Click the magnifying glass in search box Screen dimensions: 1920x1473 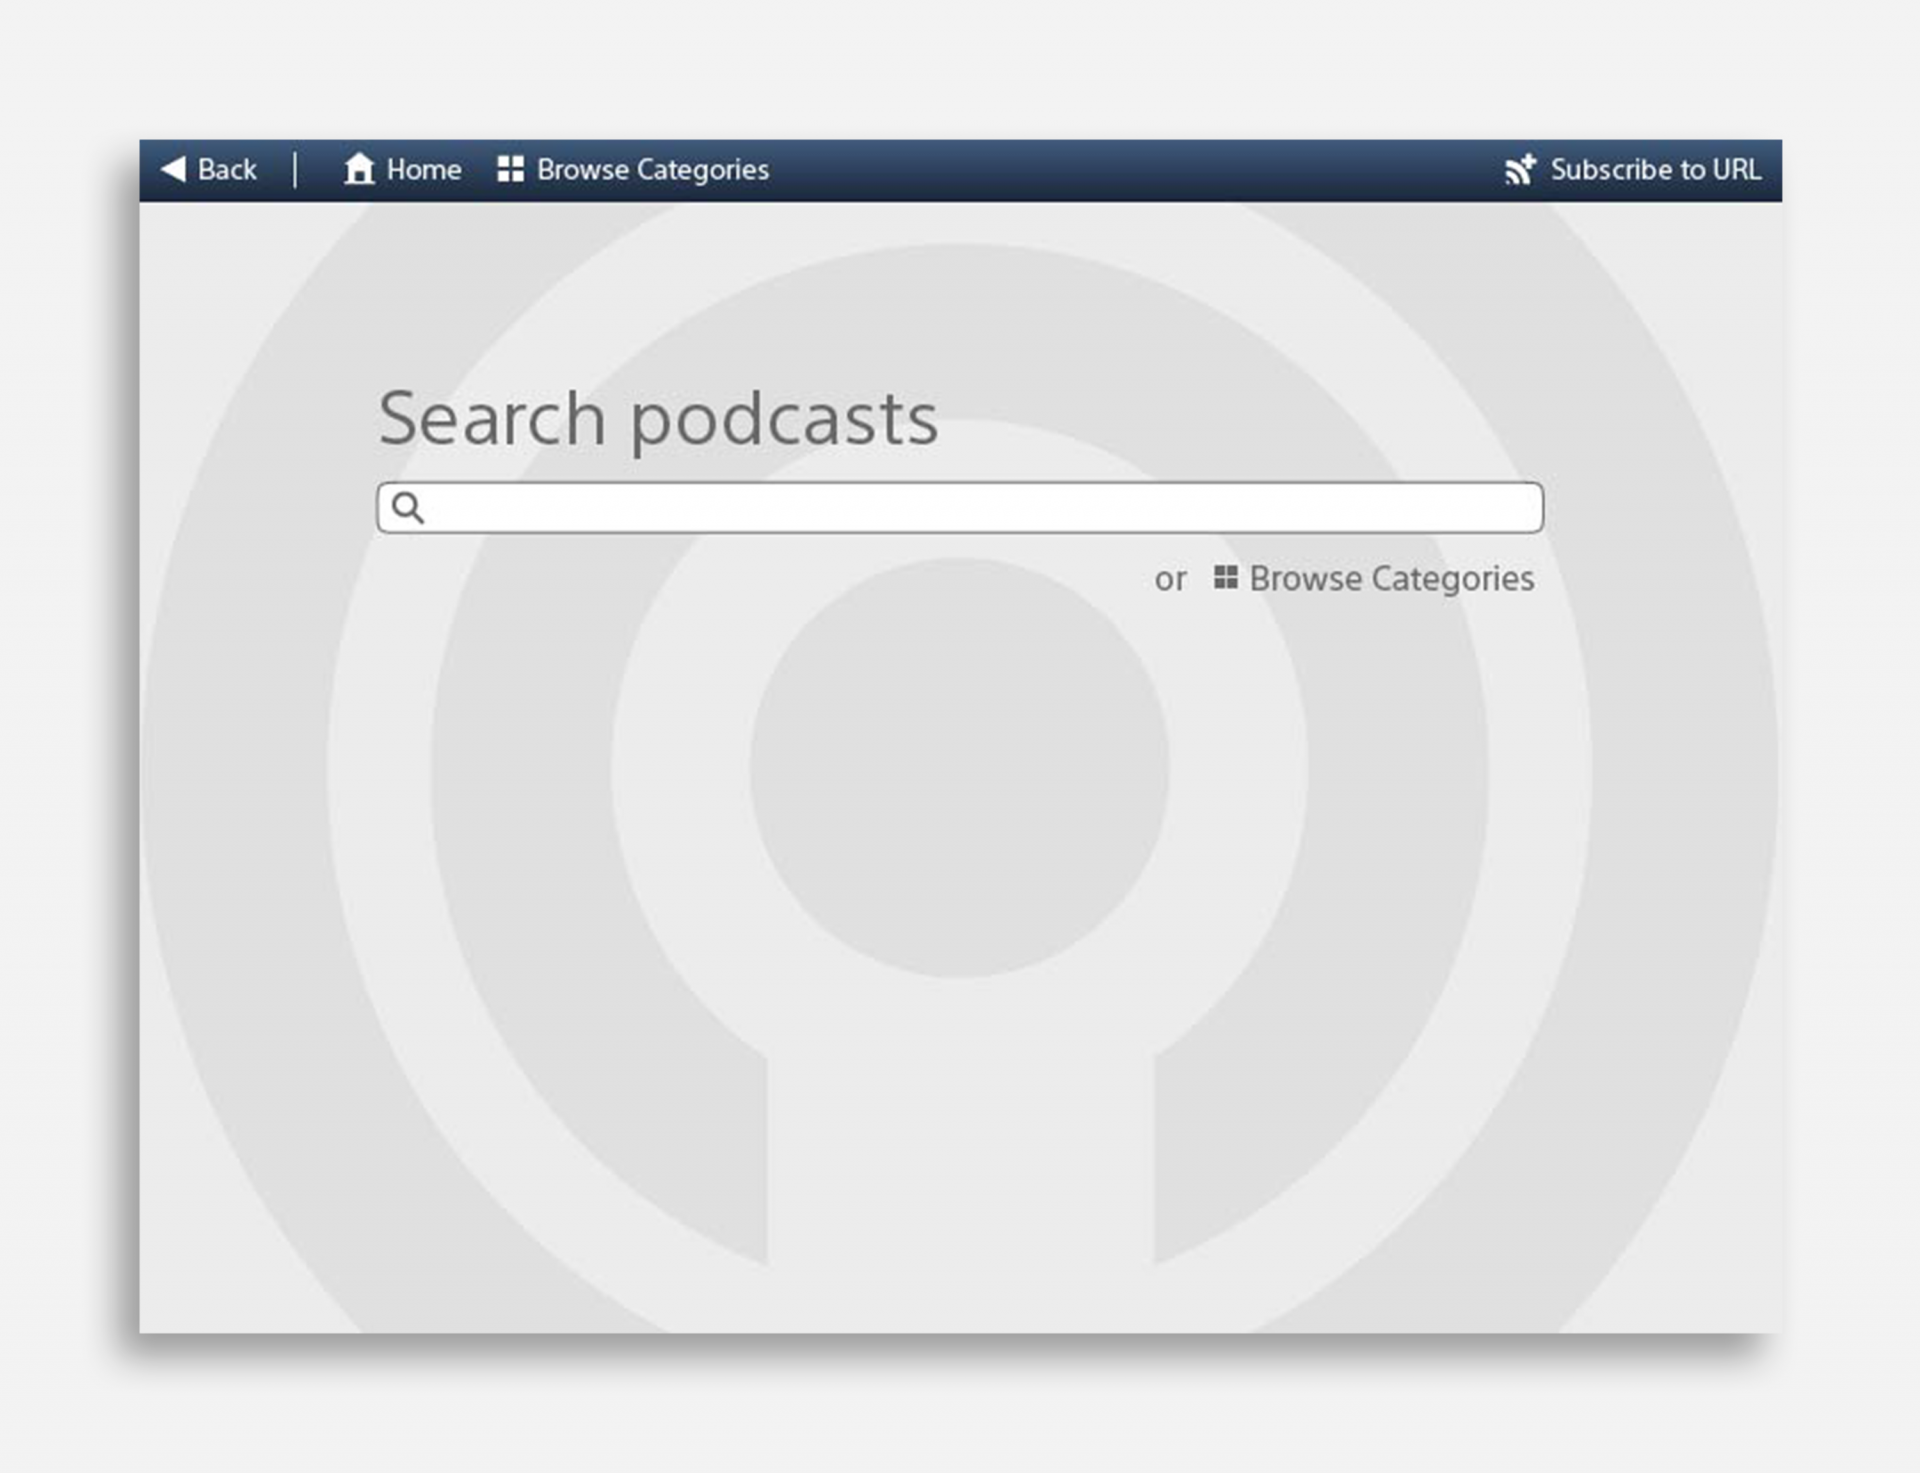tap(407, 508)
